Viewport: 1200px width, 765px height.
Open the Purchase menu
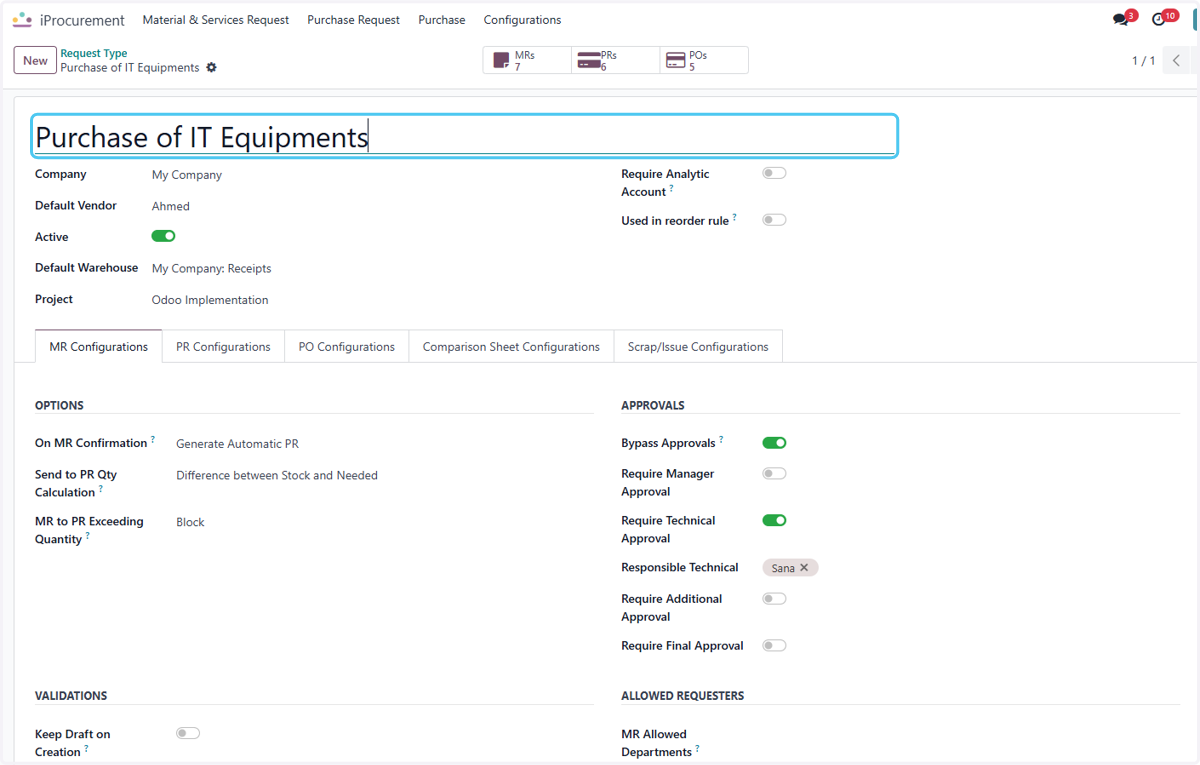(442, 20)
